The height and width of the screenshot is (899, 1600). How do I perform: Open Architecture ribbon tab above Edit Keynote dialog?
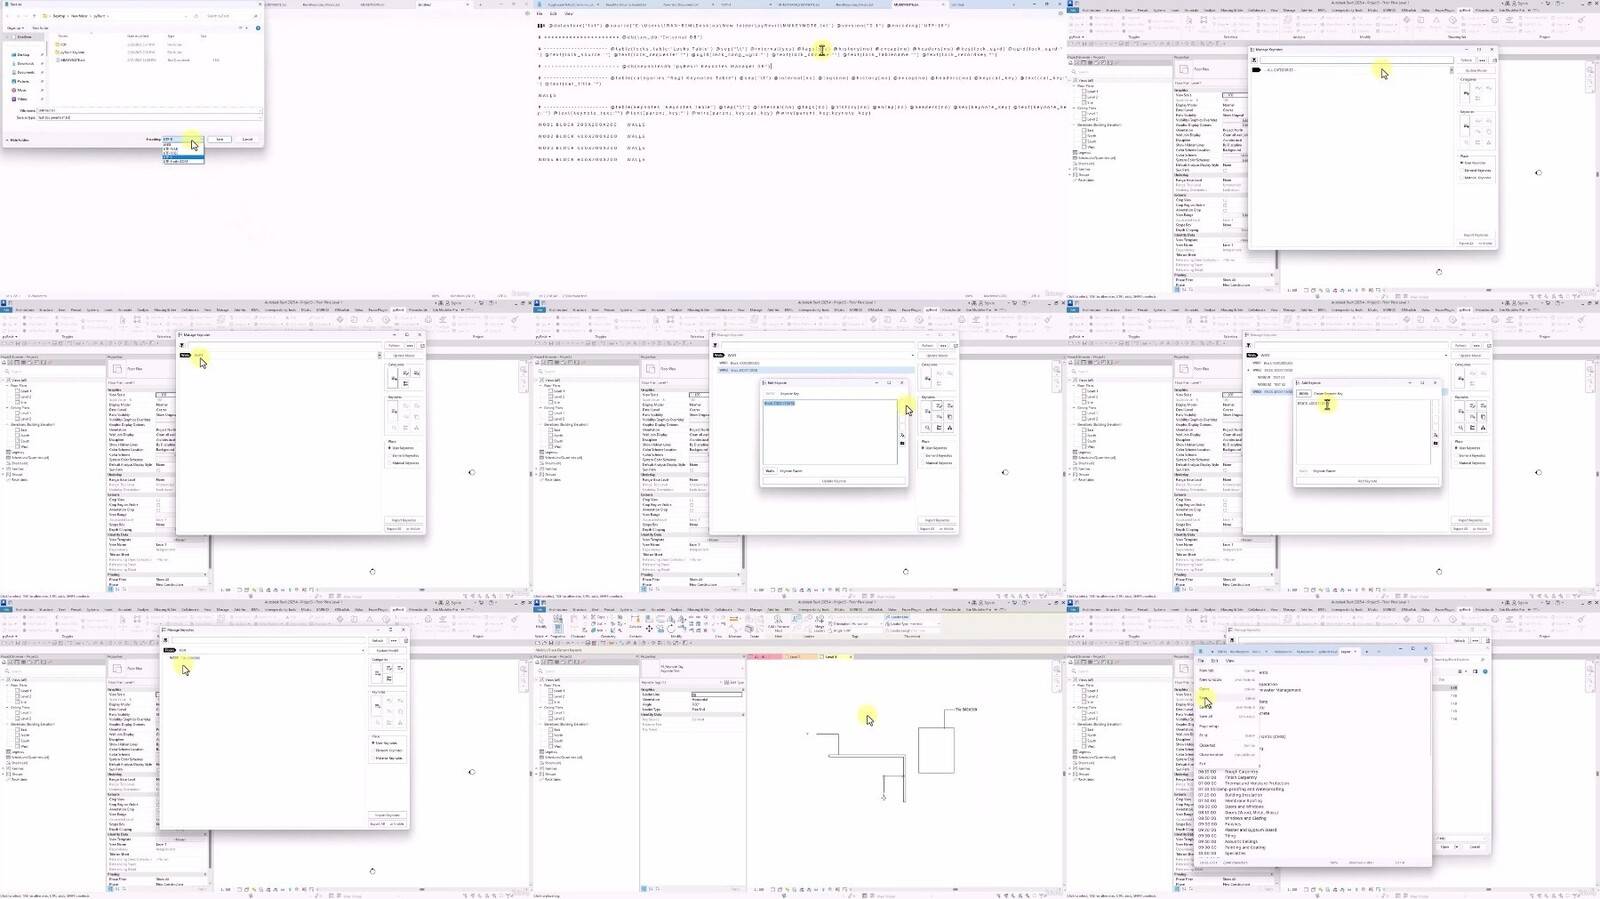click(x=558, y=310)
